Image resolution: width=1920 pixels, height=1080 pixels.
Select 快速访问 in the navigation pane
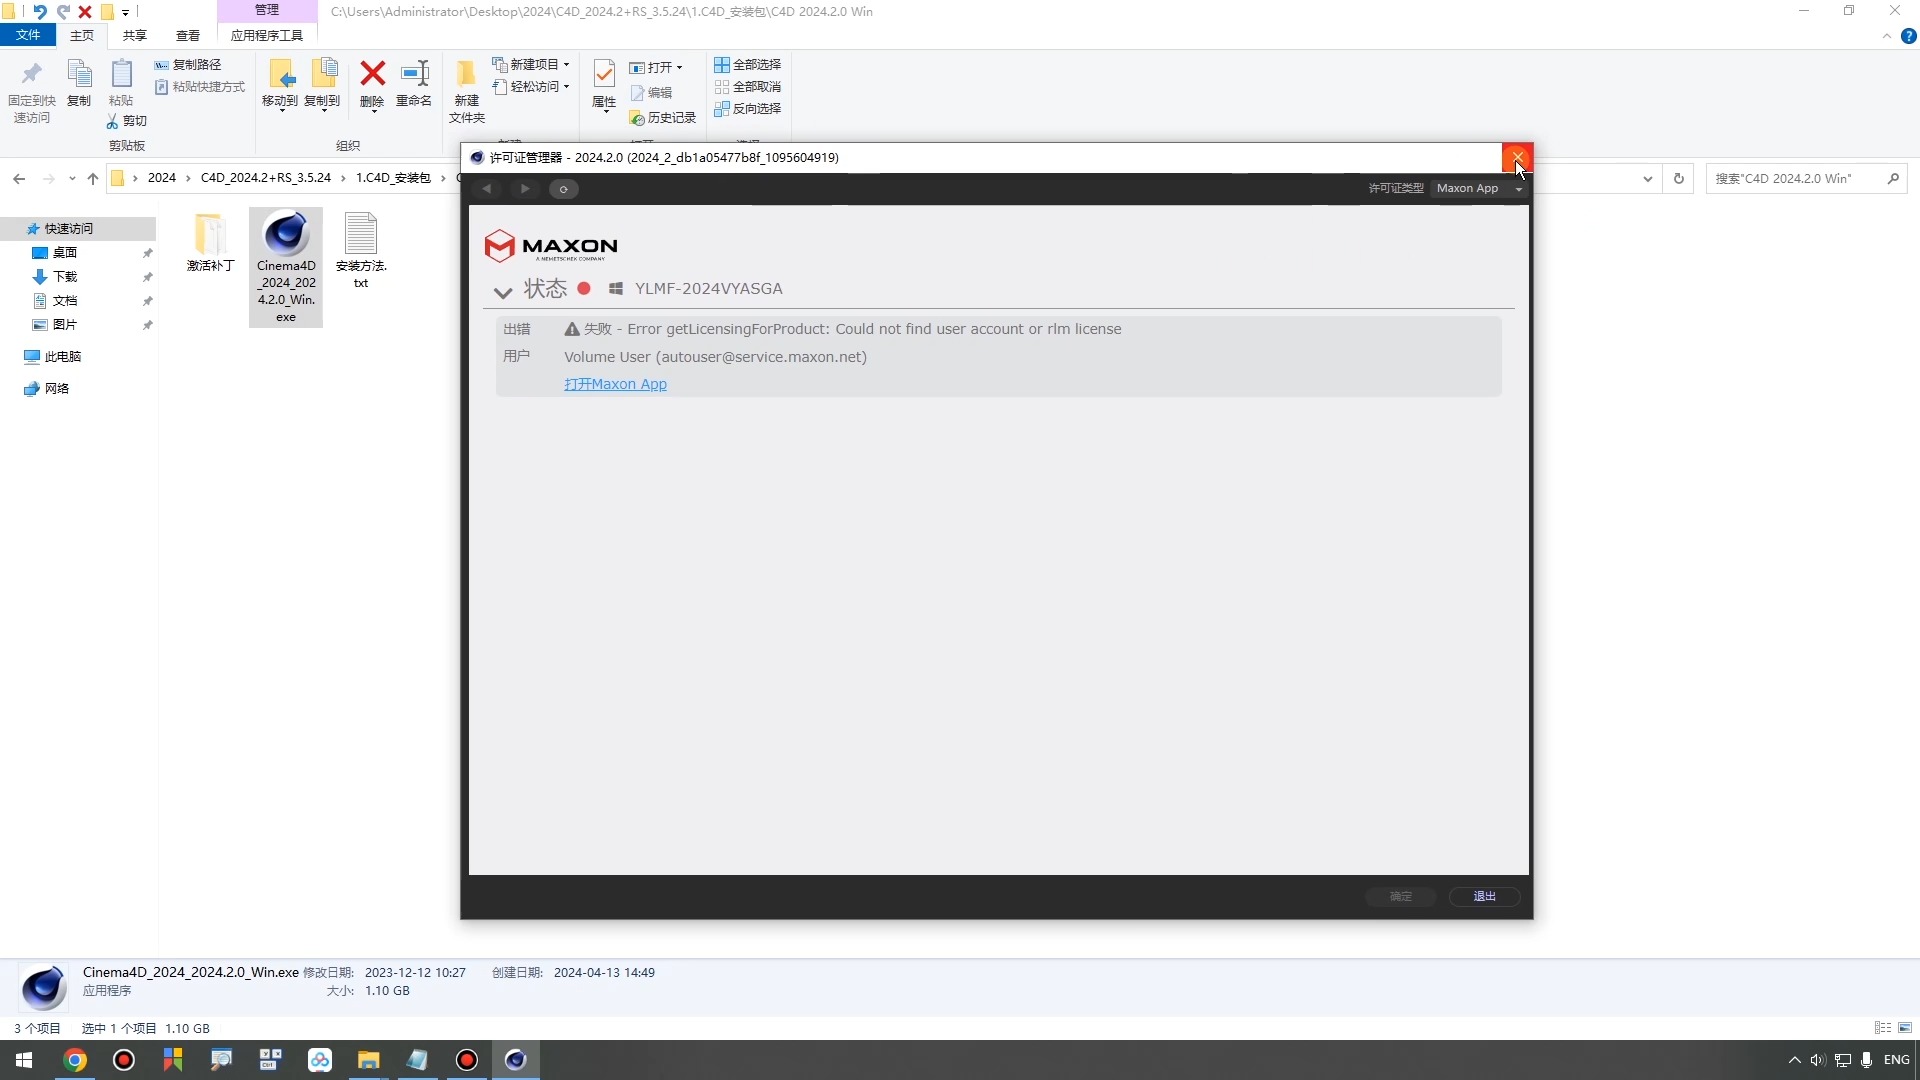(78, 229)
